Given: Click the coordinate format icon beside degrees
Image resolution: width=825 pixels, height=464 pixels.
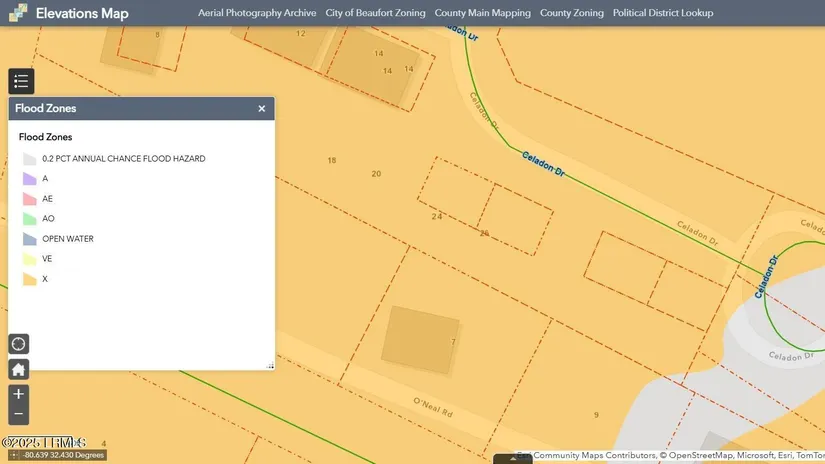Looking at the screenshot, I should 13,455.
